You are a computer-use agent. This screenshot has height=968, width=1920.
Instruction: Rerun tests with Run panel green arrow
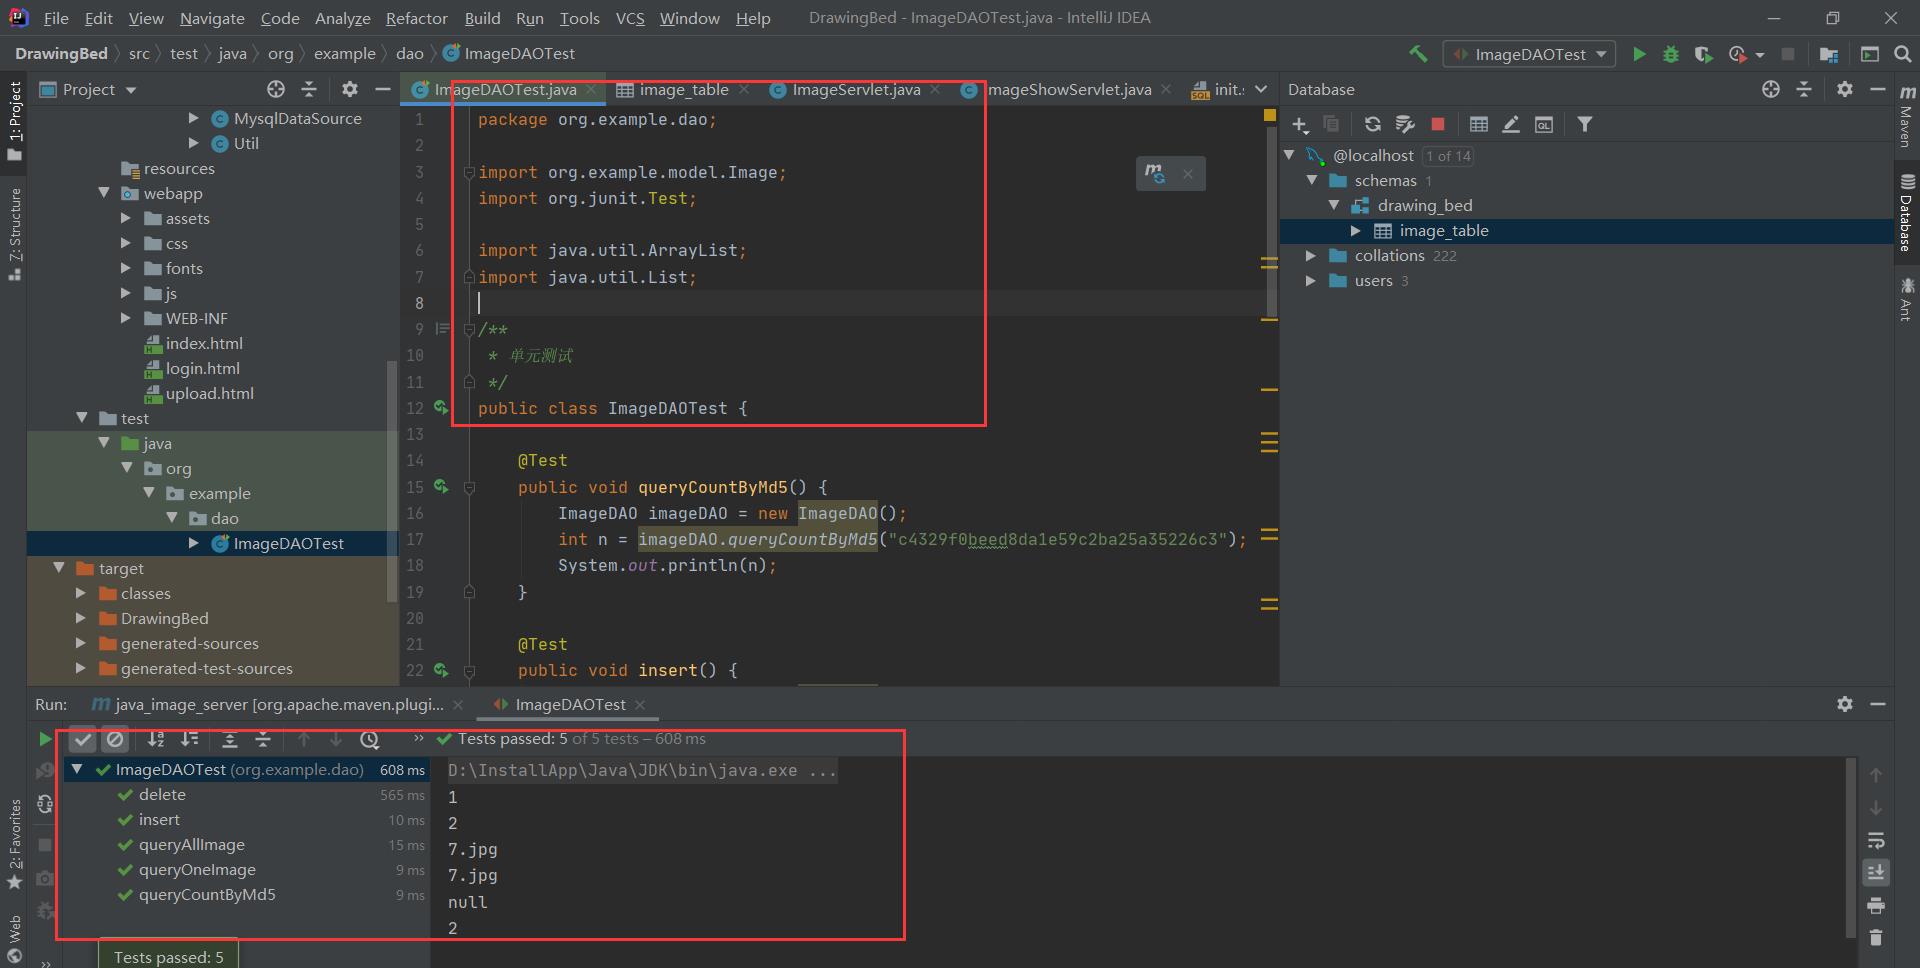44,739
